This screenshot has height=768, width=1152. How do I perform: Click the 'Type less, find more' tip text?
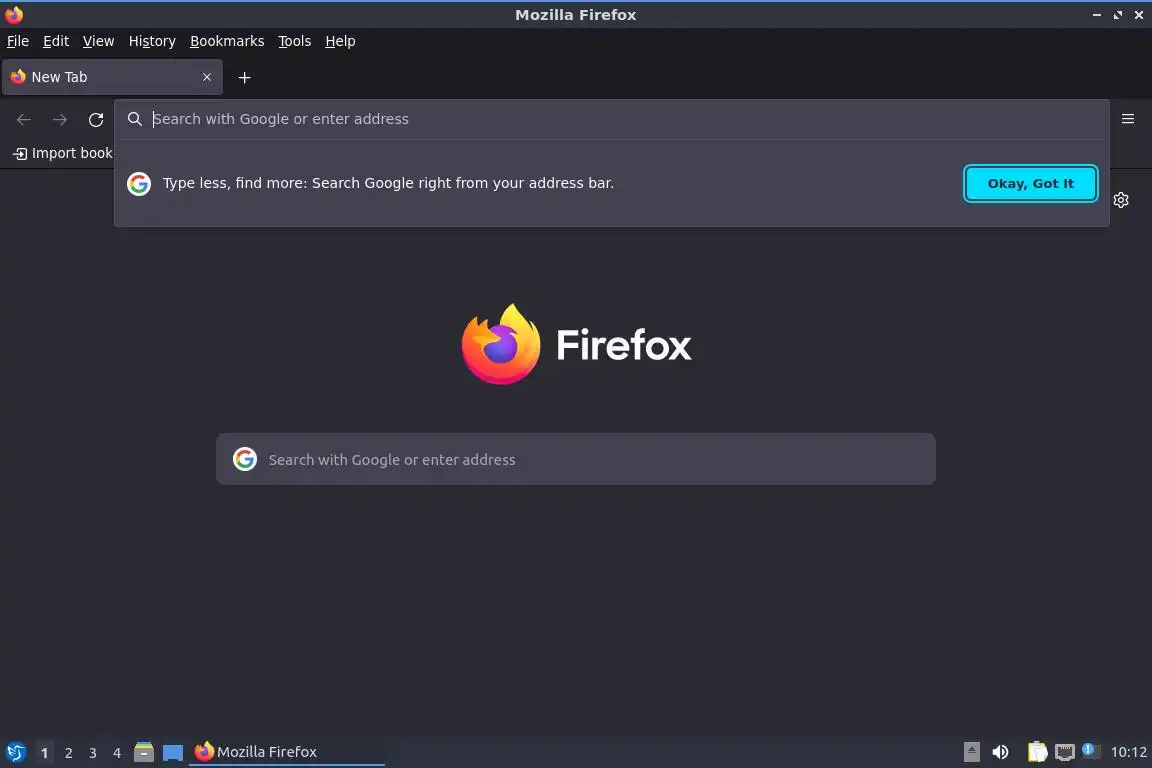tap(388, 183)
